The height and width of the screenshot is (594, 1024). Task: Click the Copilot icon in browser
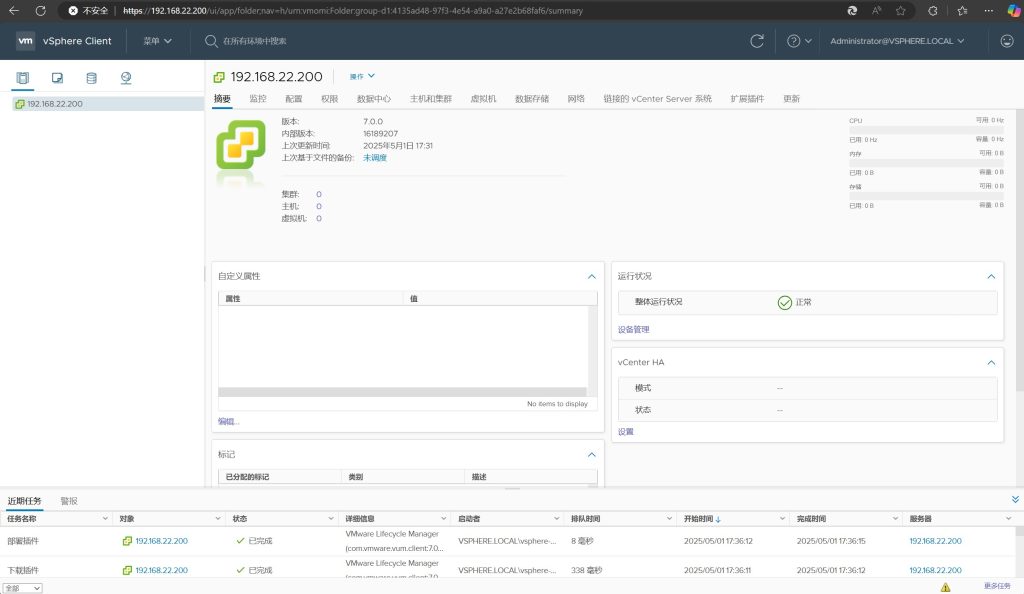pos(1014,10)
